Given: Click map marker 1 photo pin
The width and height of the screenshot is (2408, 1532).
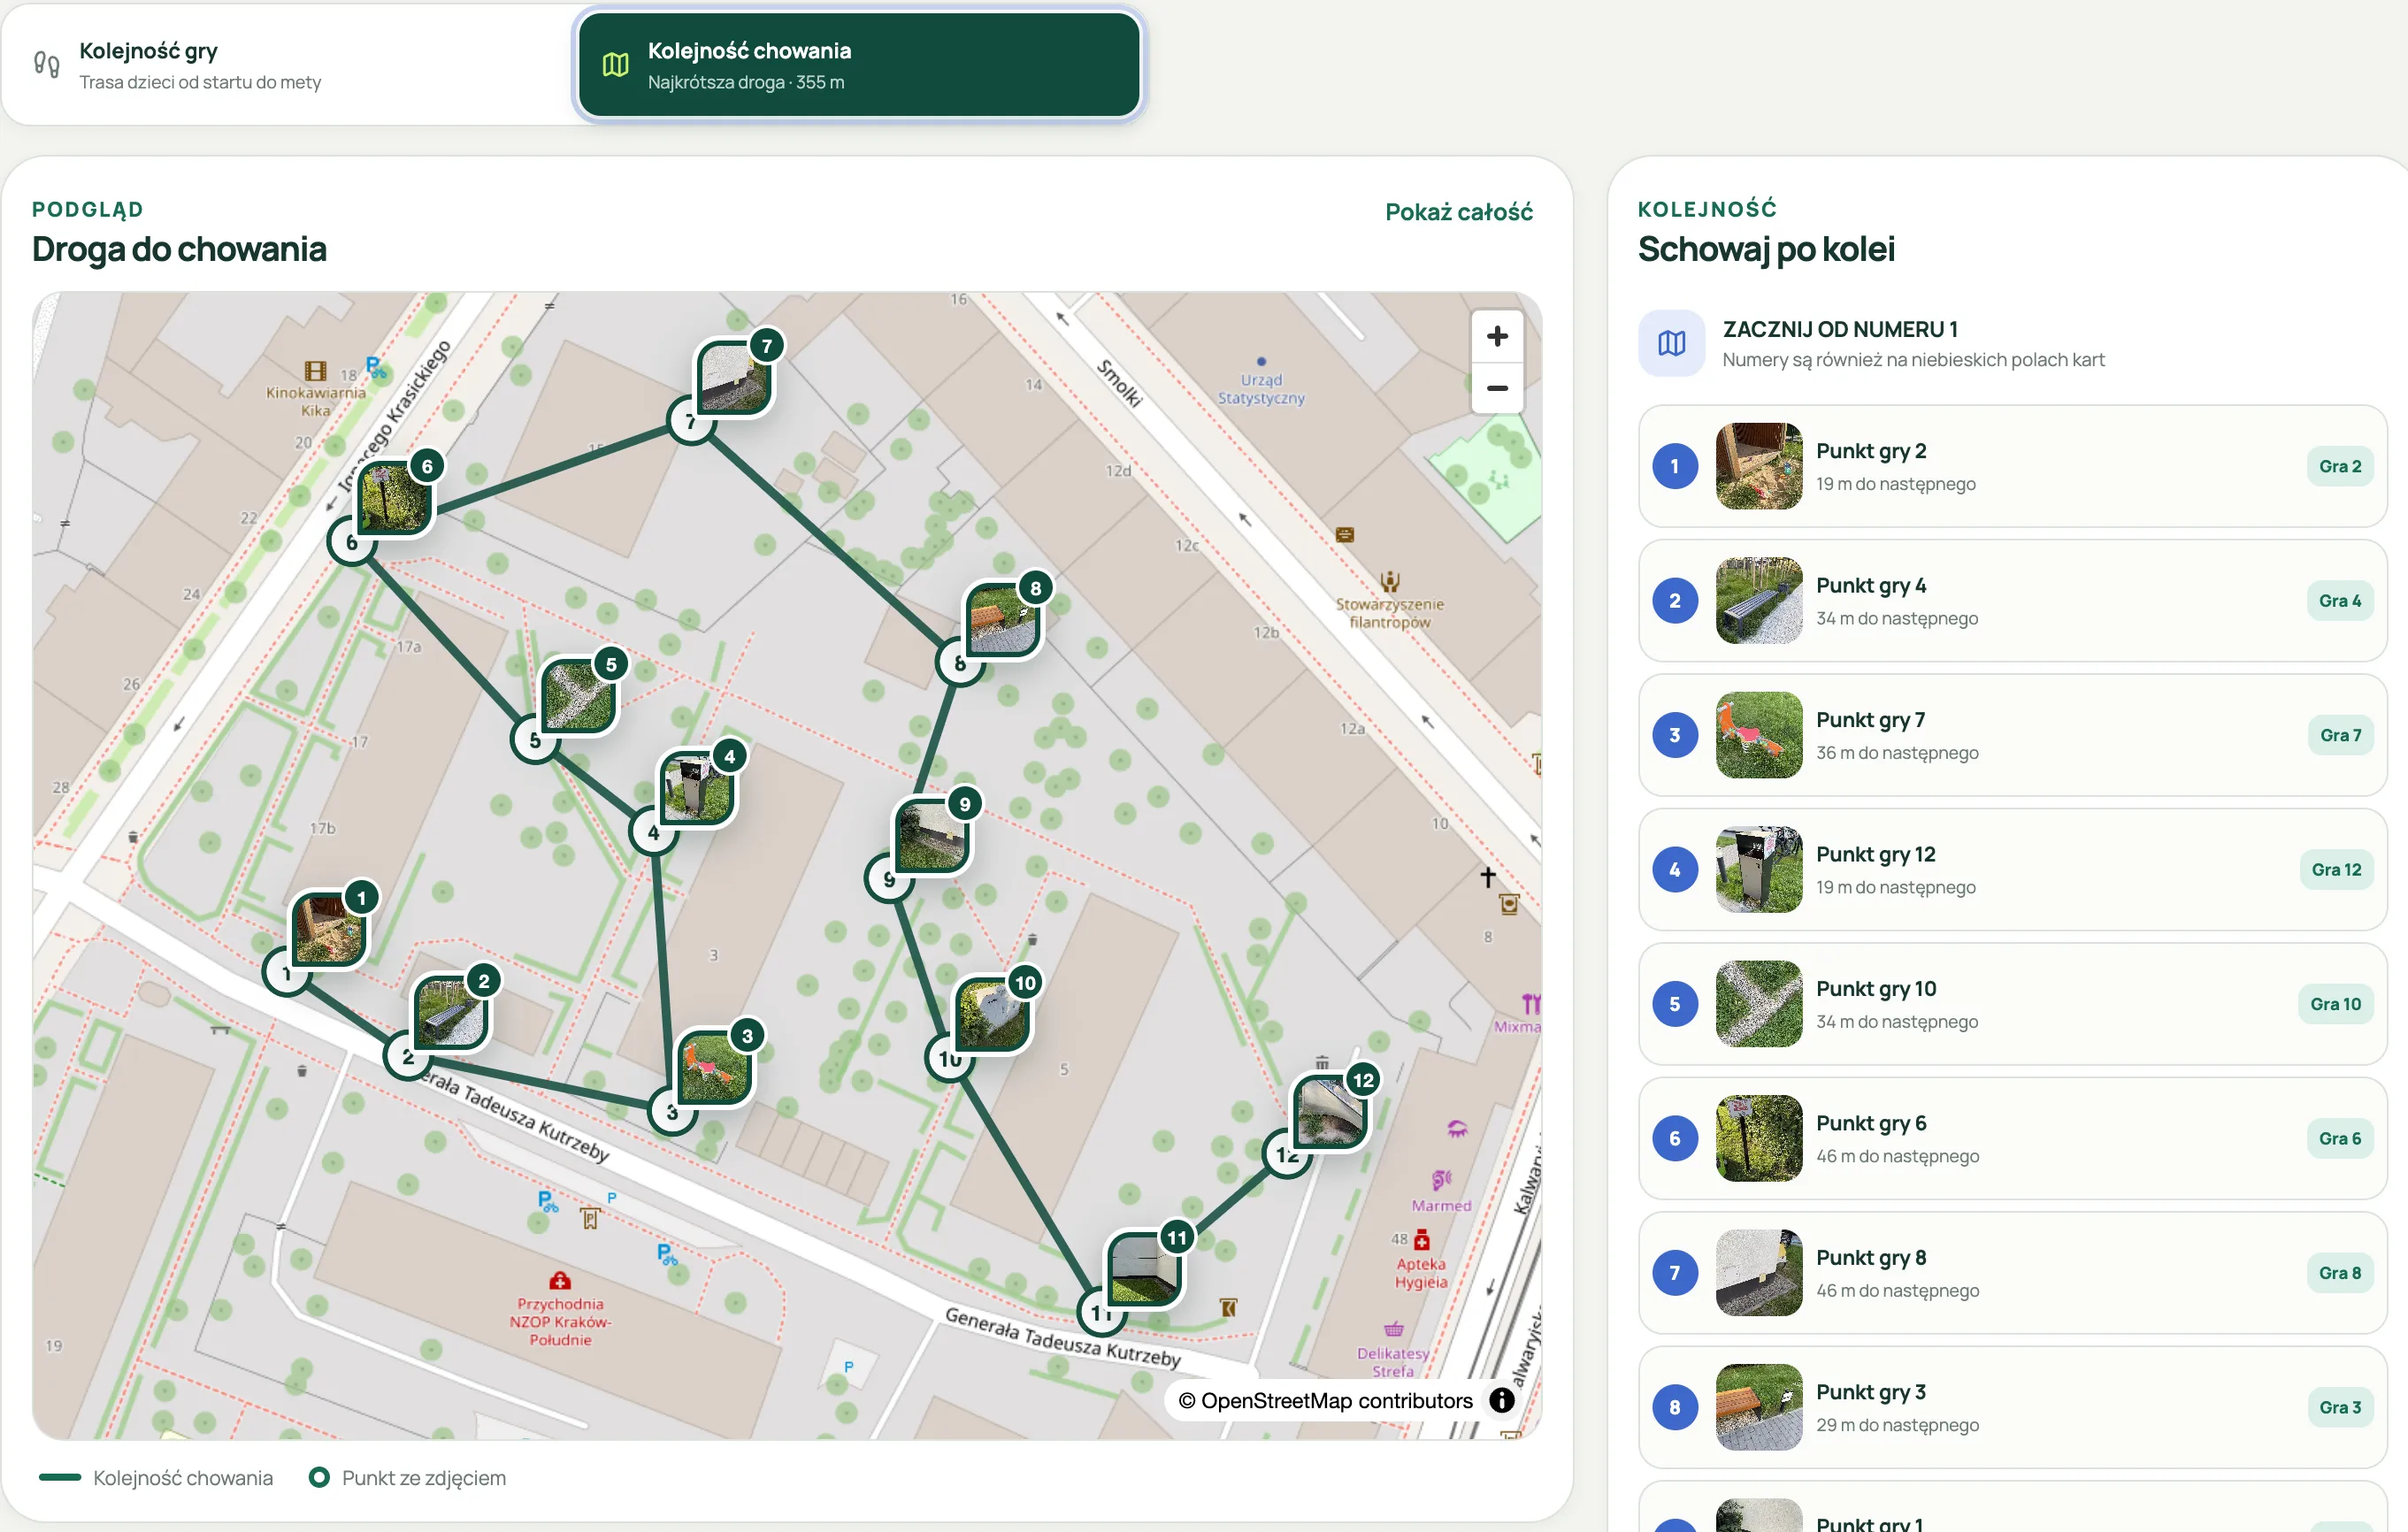Looking at the screenshot, I should tap(329, 930).
